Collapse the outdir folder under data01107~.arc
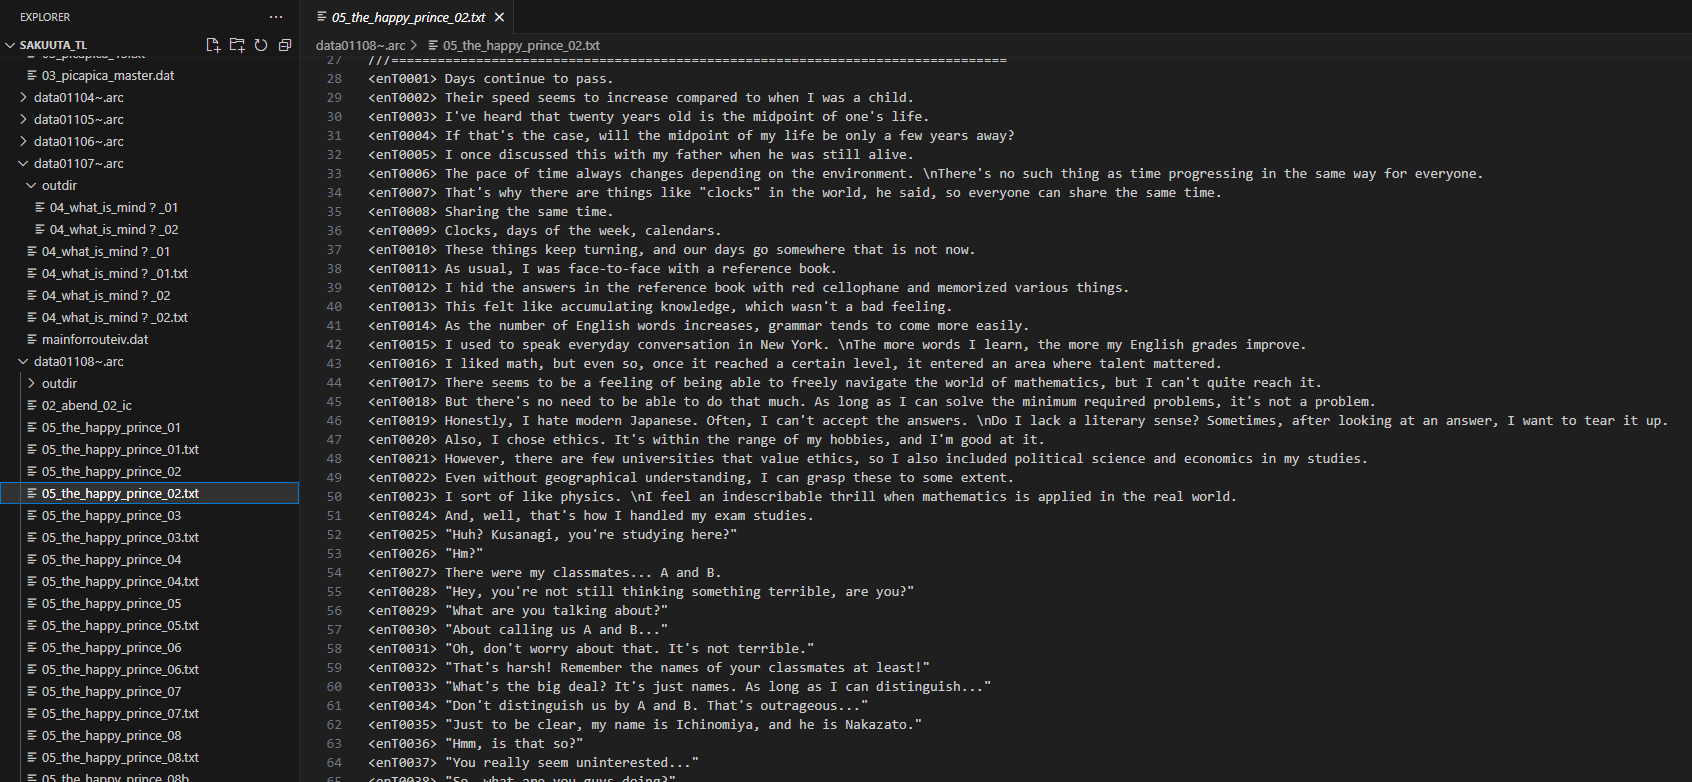Screen dimensions: 1692x782 coord(32,185)
